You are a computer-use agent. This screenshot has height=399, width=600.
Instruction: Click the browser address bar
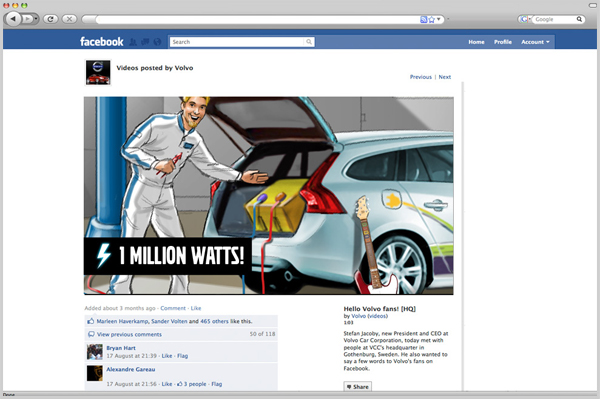pos(258,19)
